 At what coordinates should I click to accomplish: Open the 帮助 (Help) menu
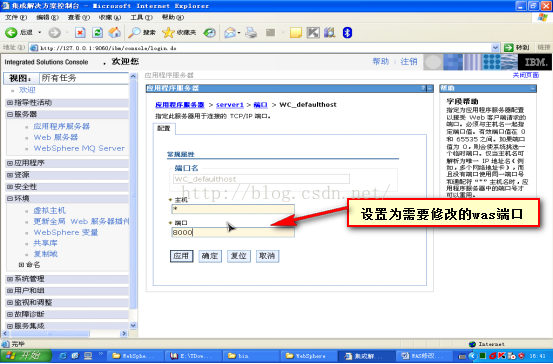172,17
